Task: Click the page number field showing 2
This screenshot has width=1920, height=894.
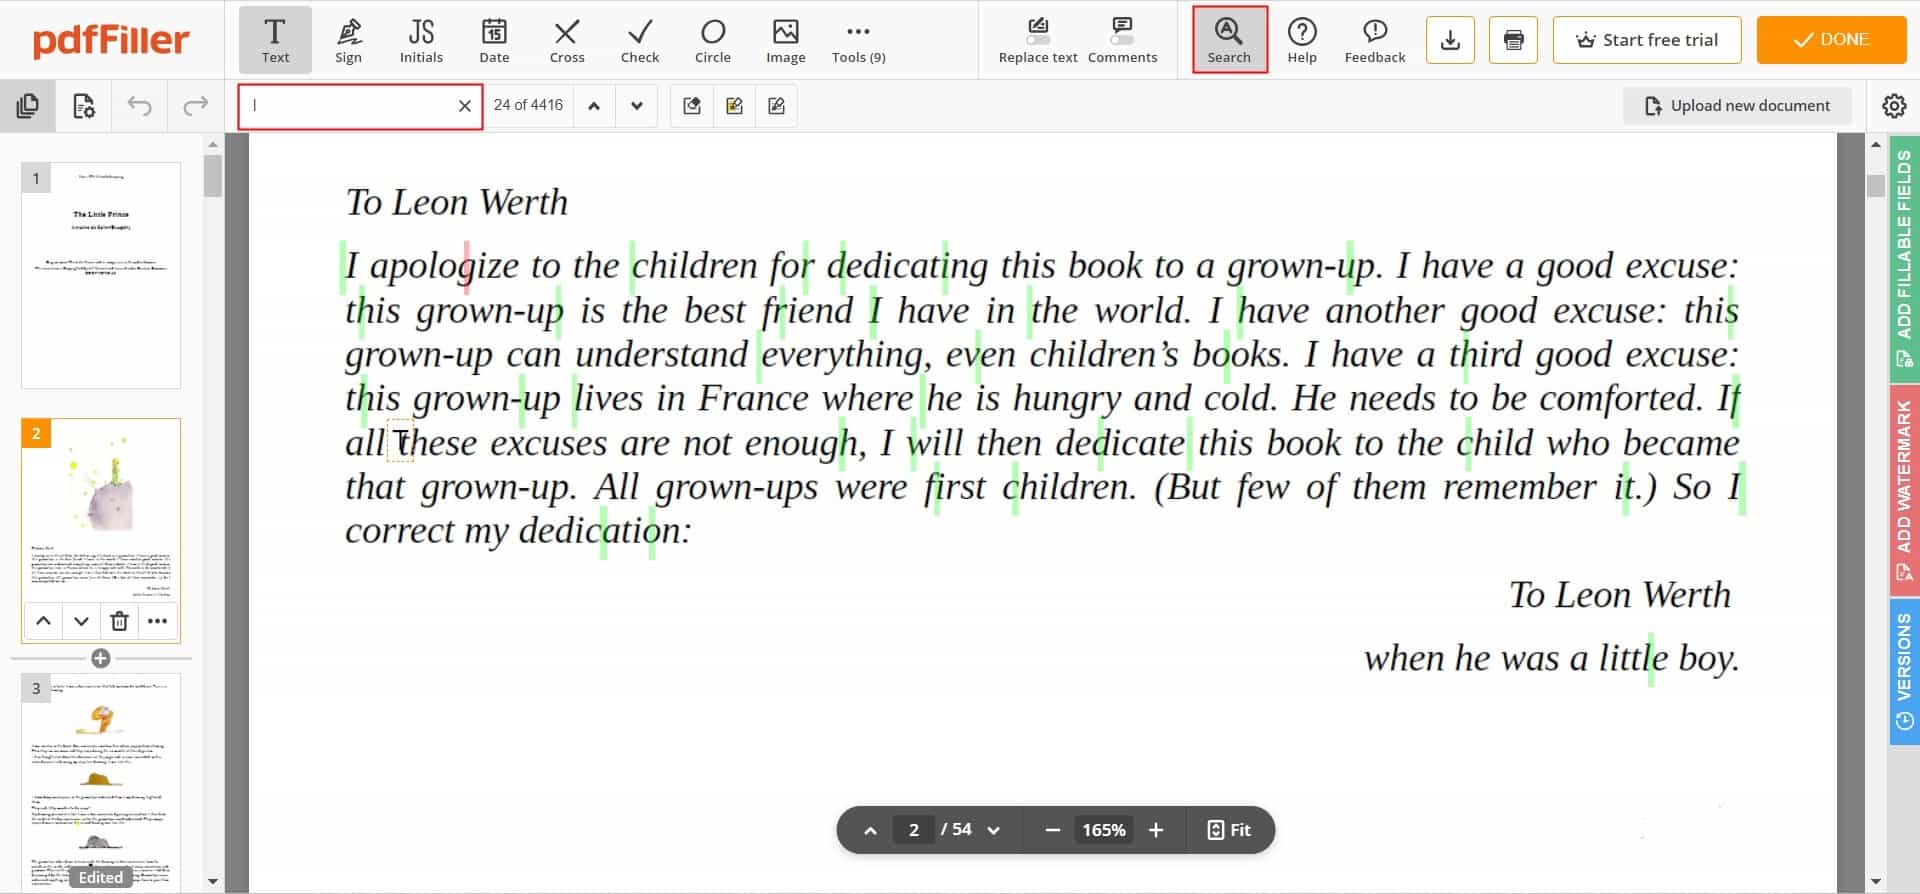Action: point(913,830)
